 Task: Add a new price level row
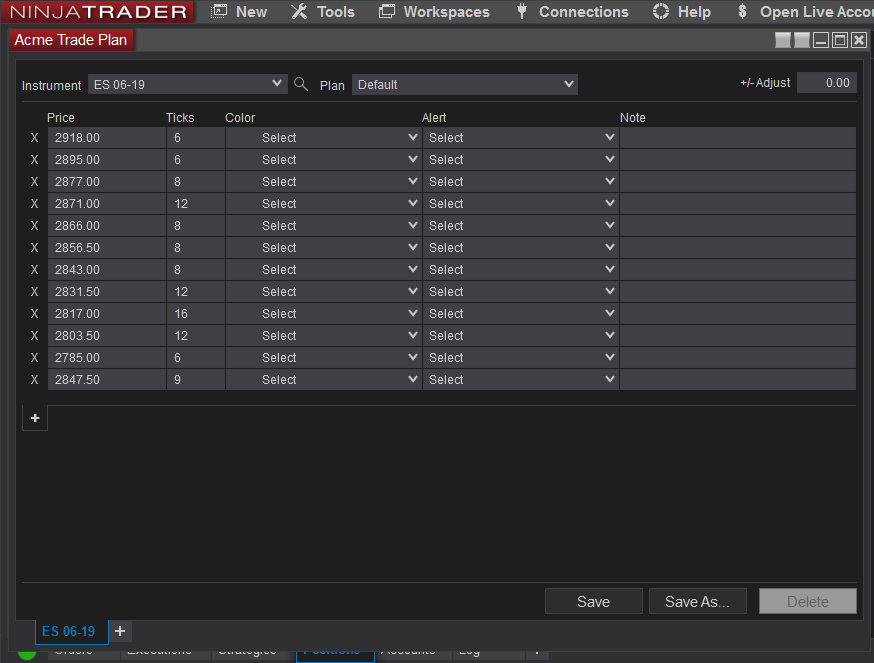click(x=35, y=418)
